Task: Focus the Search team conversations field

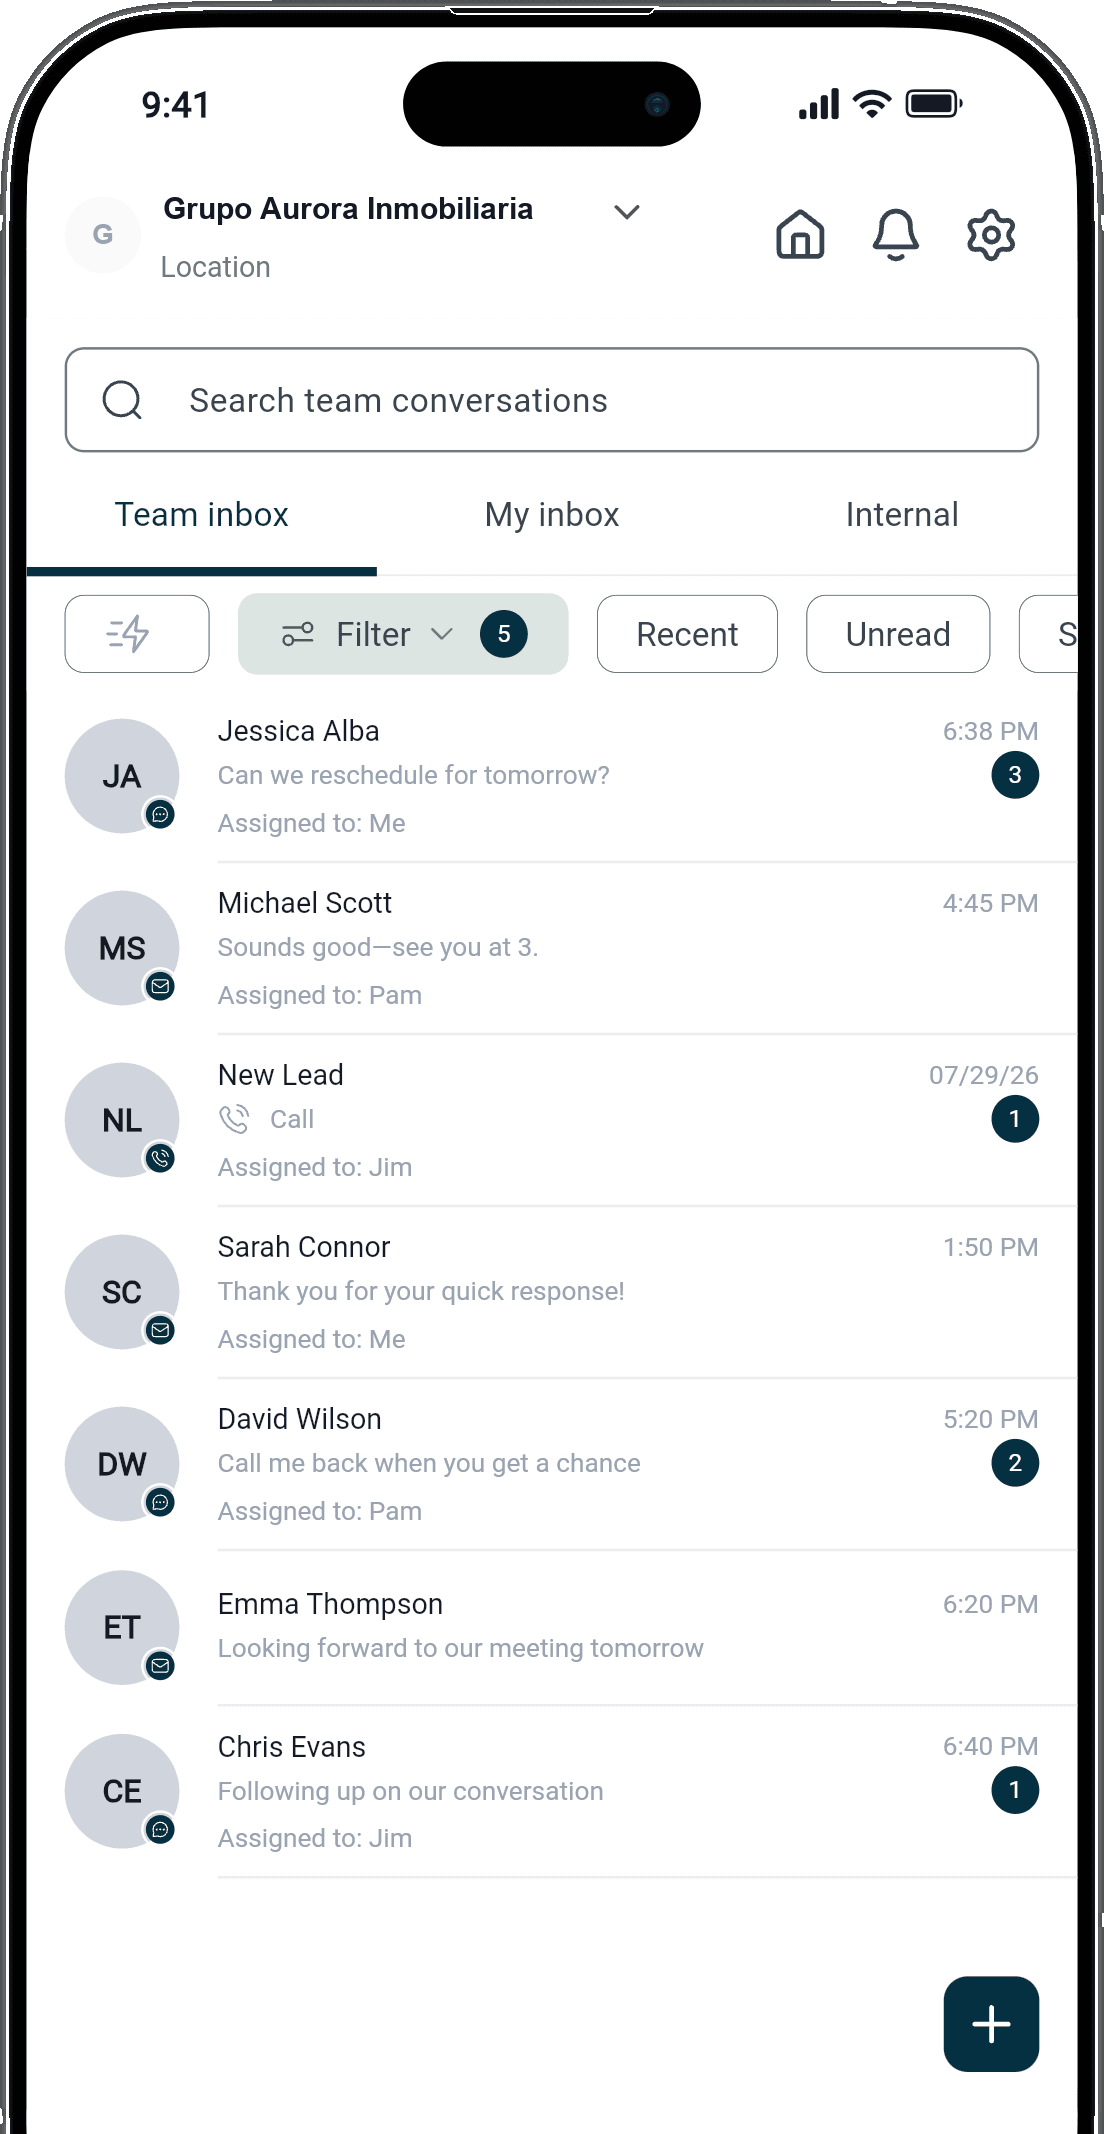Action: 552,400
